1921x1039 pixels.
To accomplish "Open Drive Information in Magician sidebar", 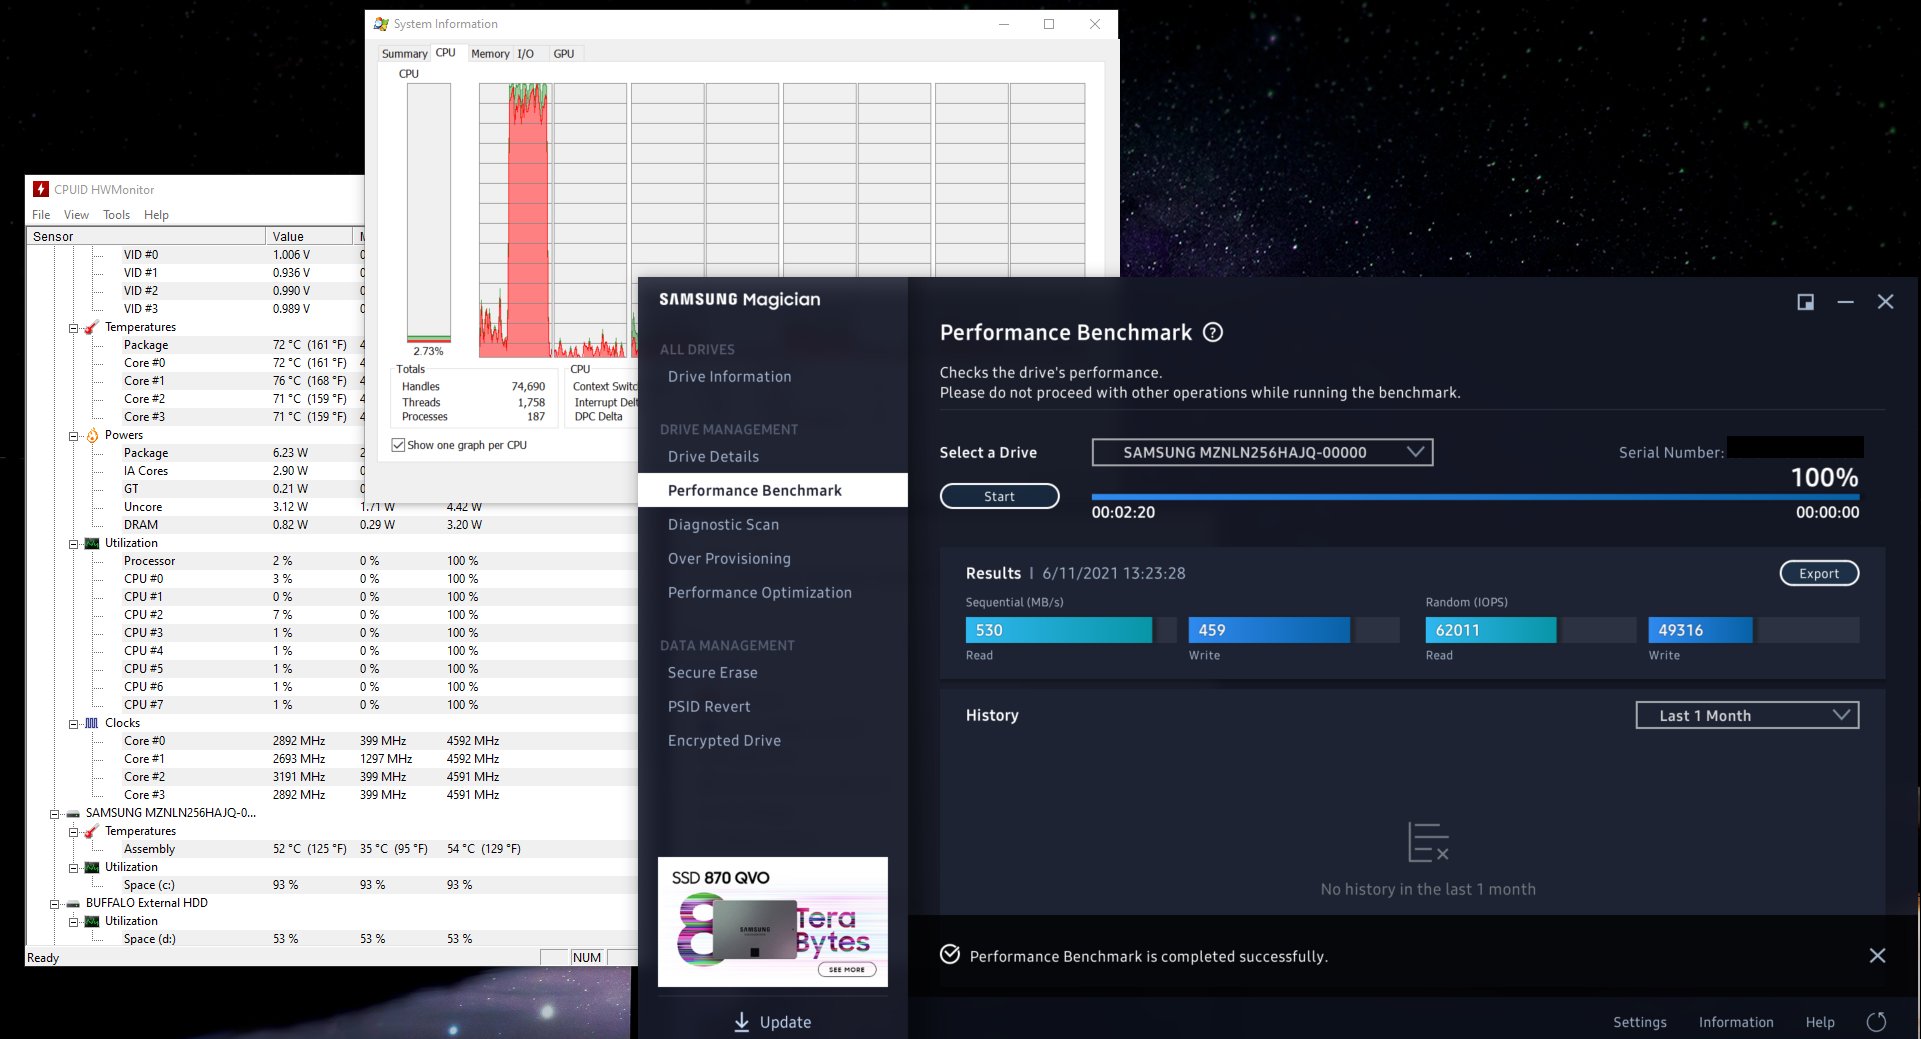I will pyautogui.click(x=730, y=377).
